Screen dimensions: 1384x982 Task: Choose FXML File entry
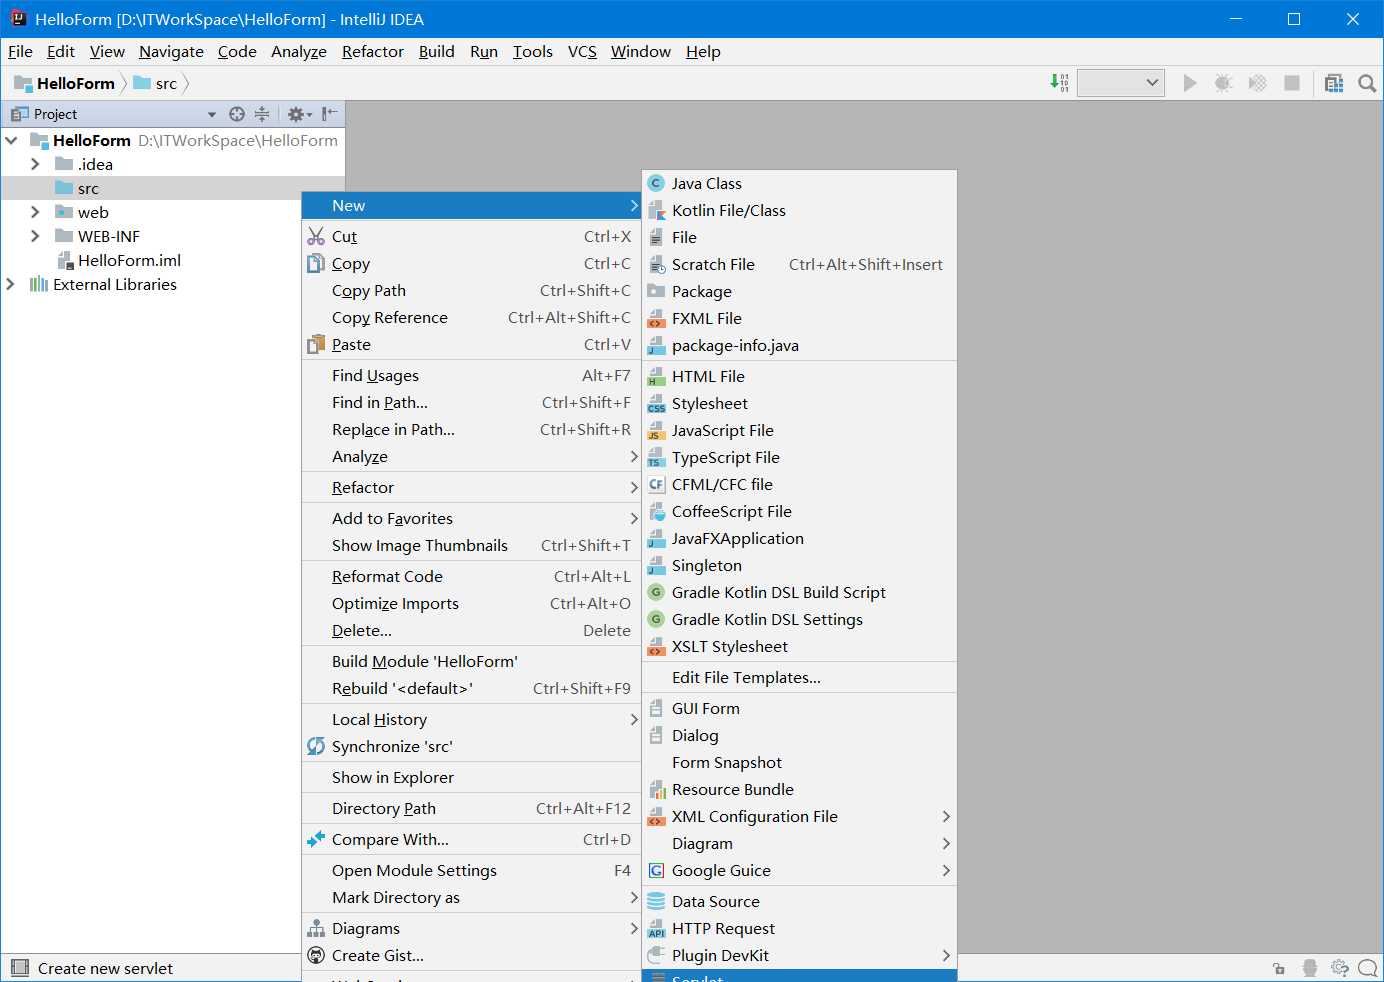coord(799,318)
